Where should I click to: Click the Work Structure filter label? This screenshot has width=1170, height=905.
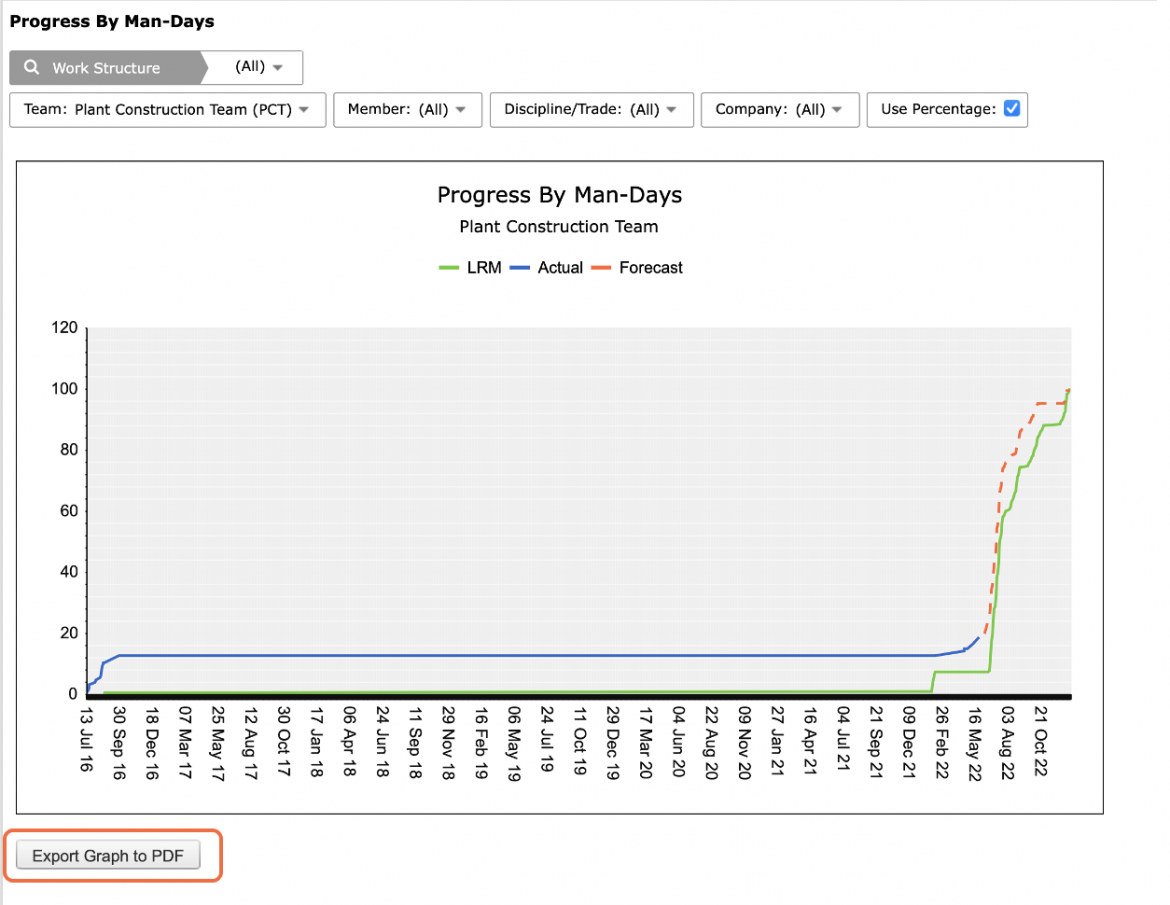[106, 68]
